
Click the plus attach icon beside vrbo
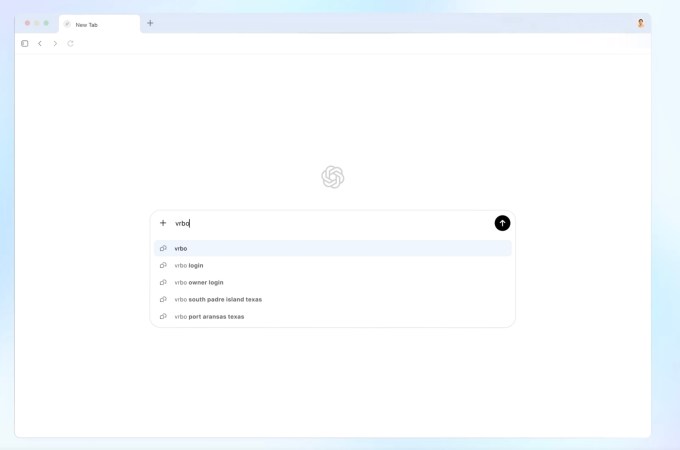click(163, 223)
